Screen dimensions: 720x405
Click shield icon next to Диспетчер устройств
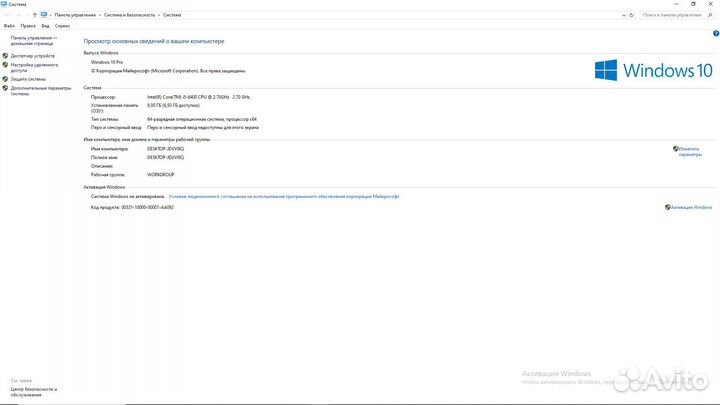[x=5, y=56]
